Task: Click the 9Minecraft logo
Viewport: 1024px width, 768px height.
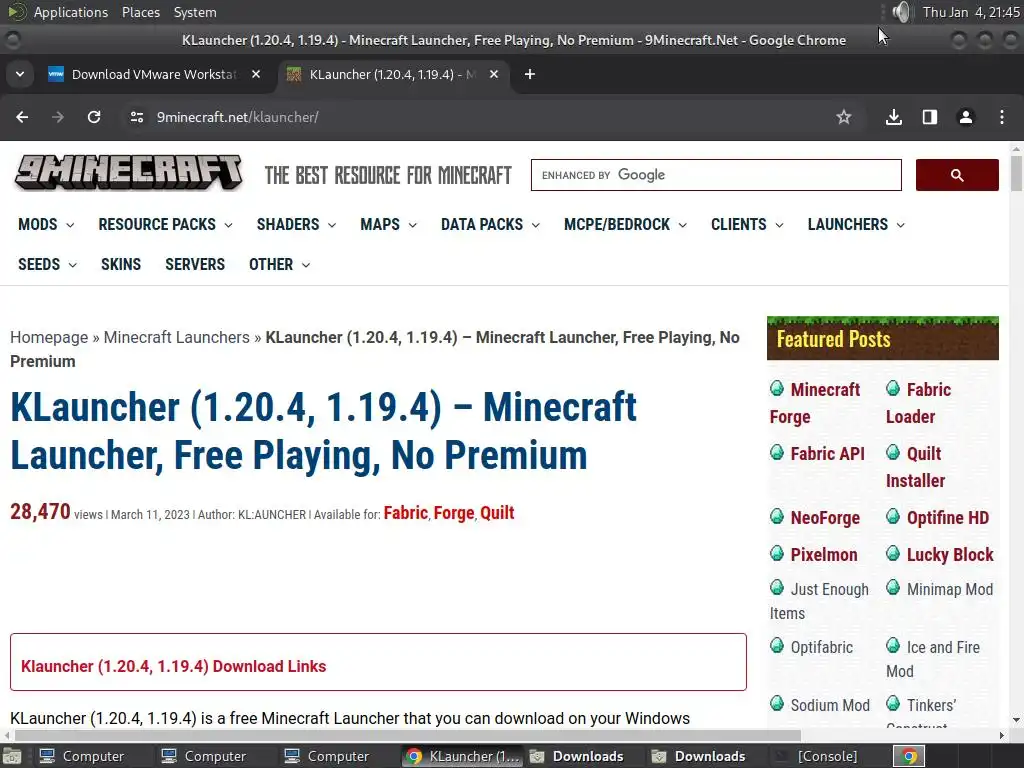Action: pyautogui.click(x=128, y=173)
